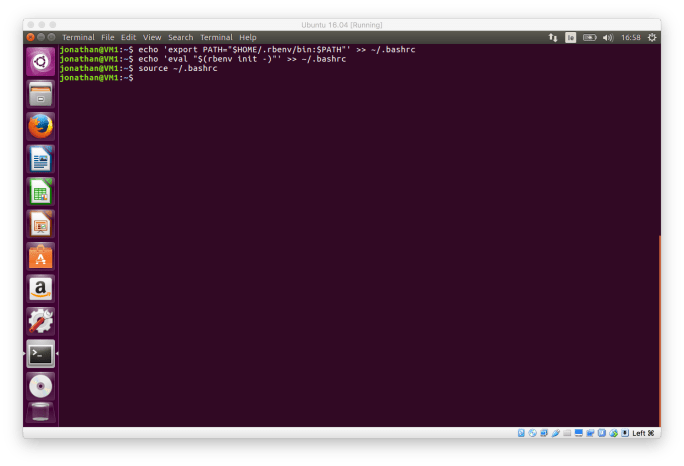Screen dimensions: 684x466
Task: Open System Settings wrench-gear icon
Action: coord(40,321)
